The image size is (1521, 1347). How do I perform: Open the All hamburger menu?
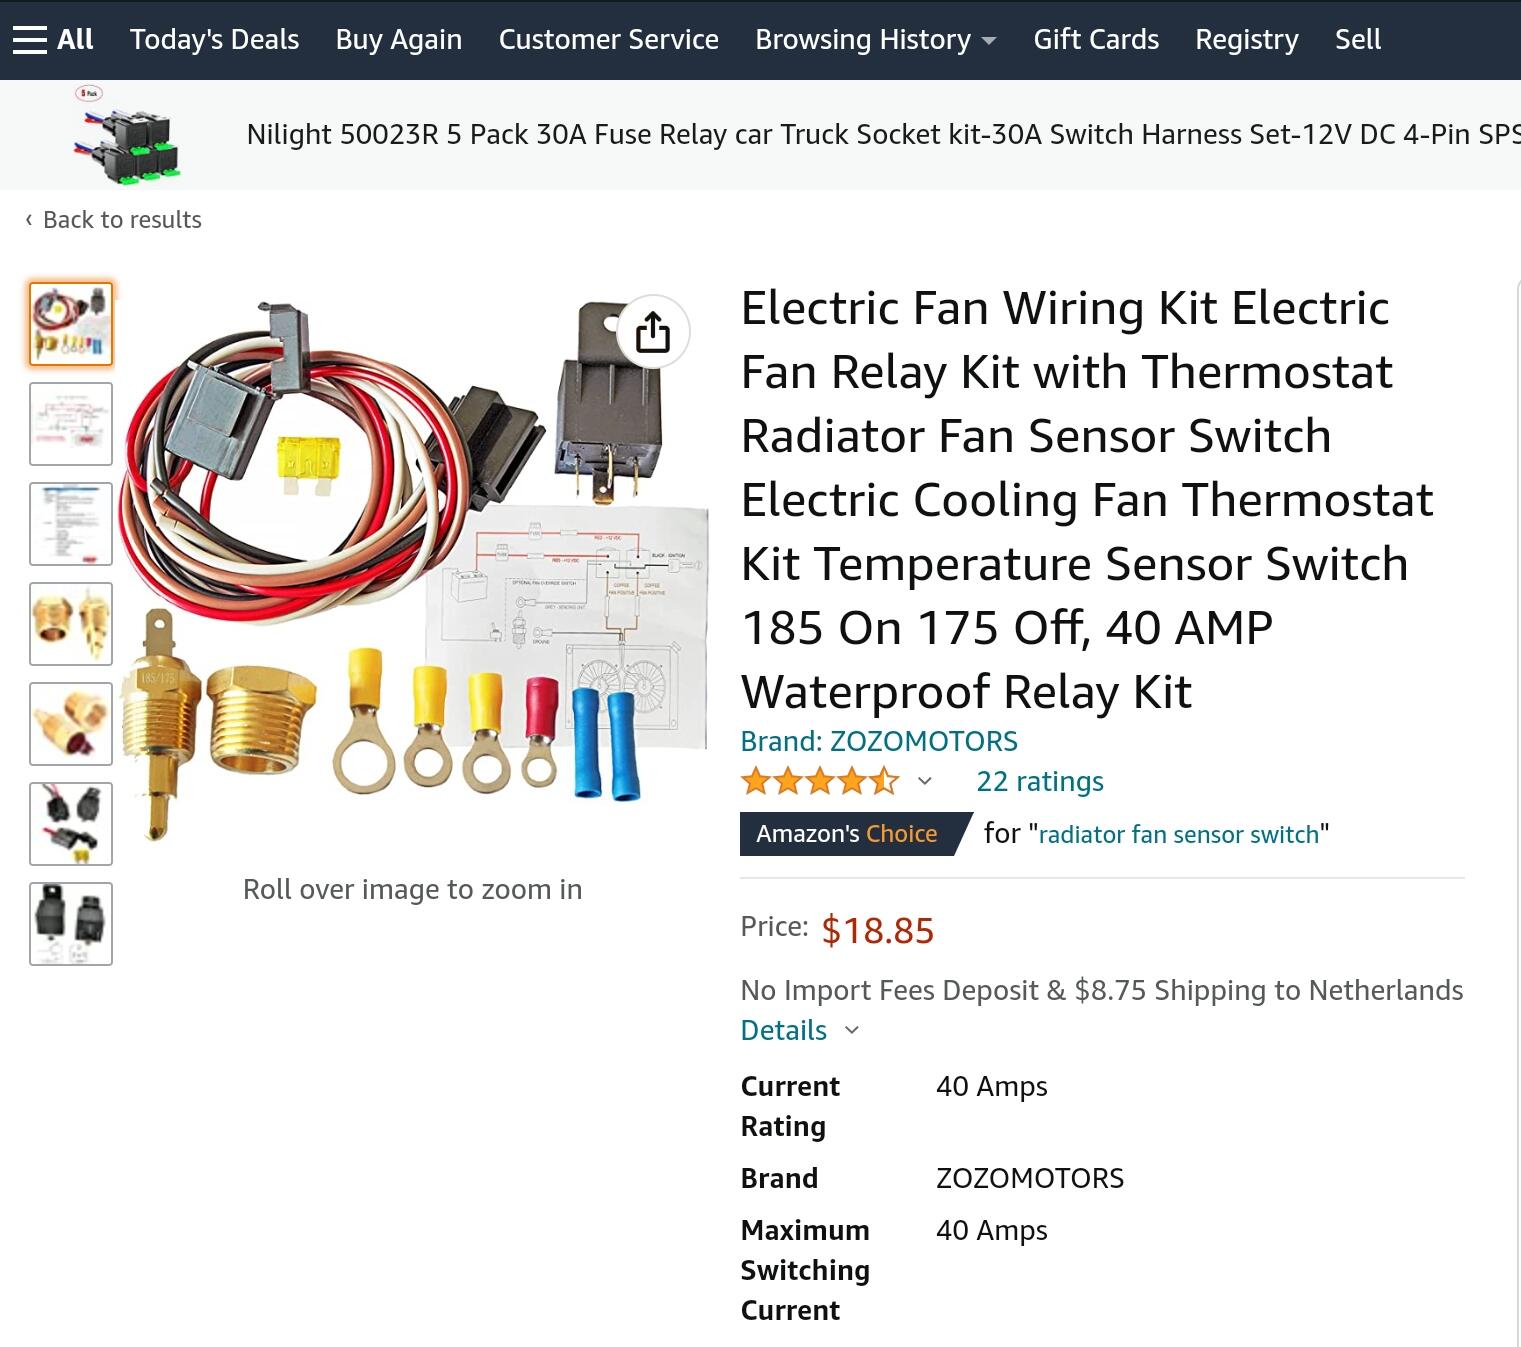click(x=52, y=40)
